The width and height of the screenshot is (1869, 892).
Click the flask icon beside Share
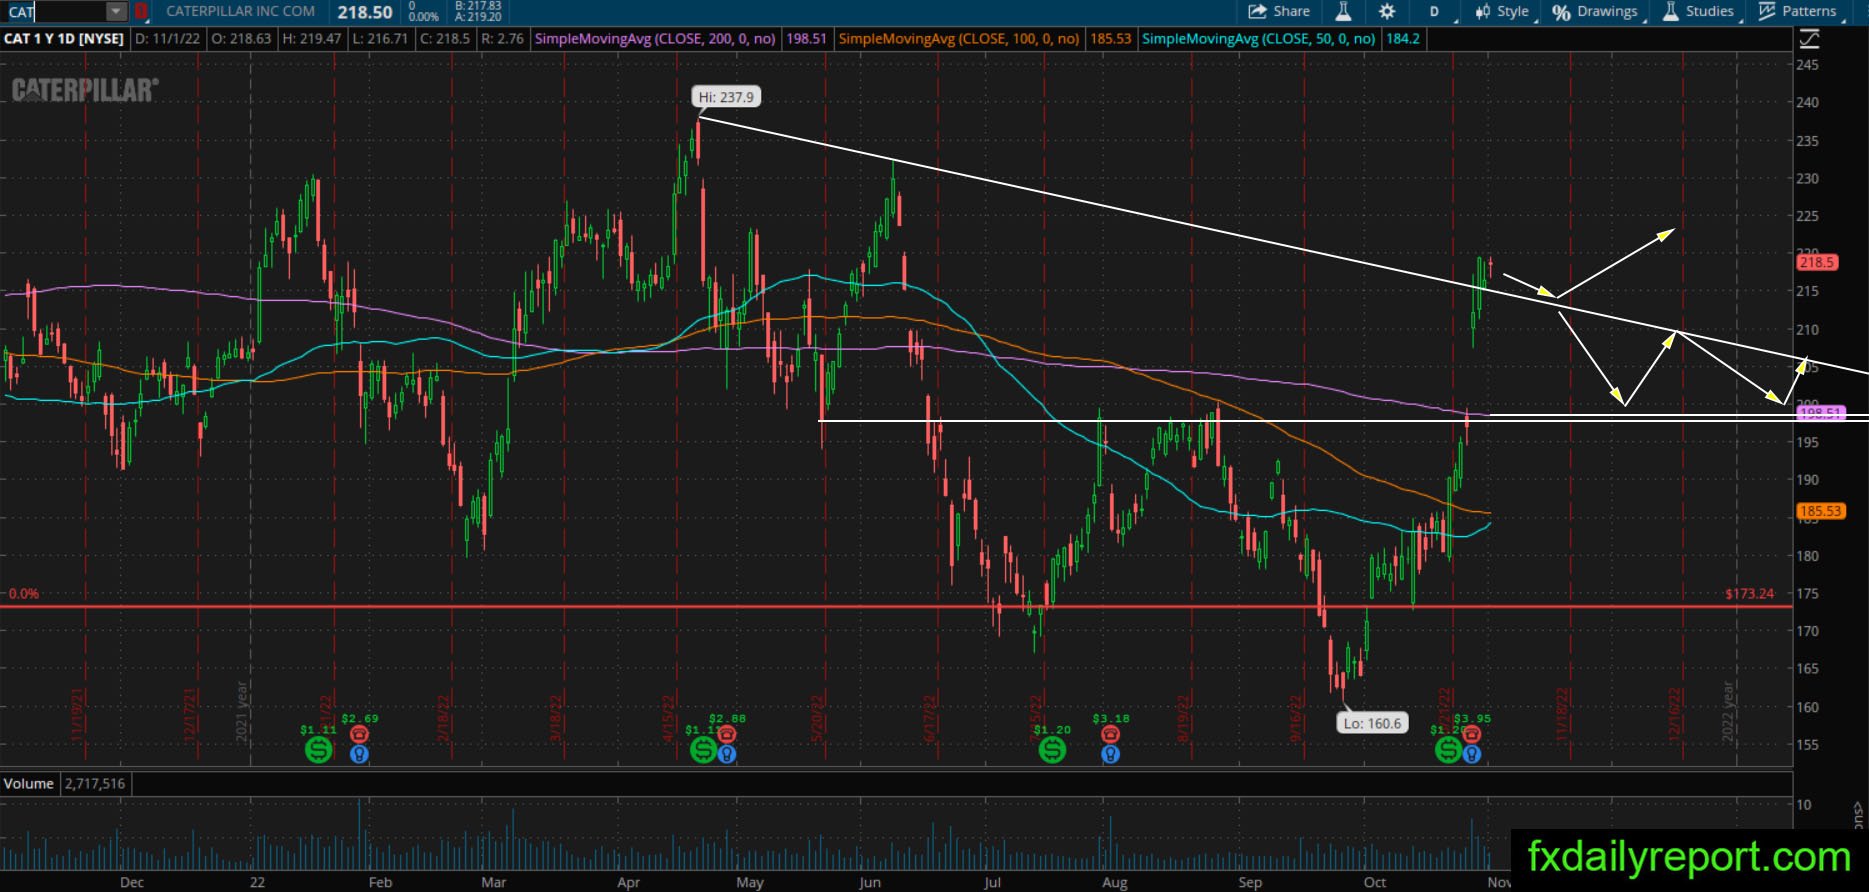(x=1343, y=12)
